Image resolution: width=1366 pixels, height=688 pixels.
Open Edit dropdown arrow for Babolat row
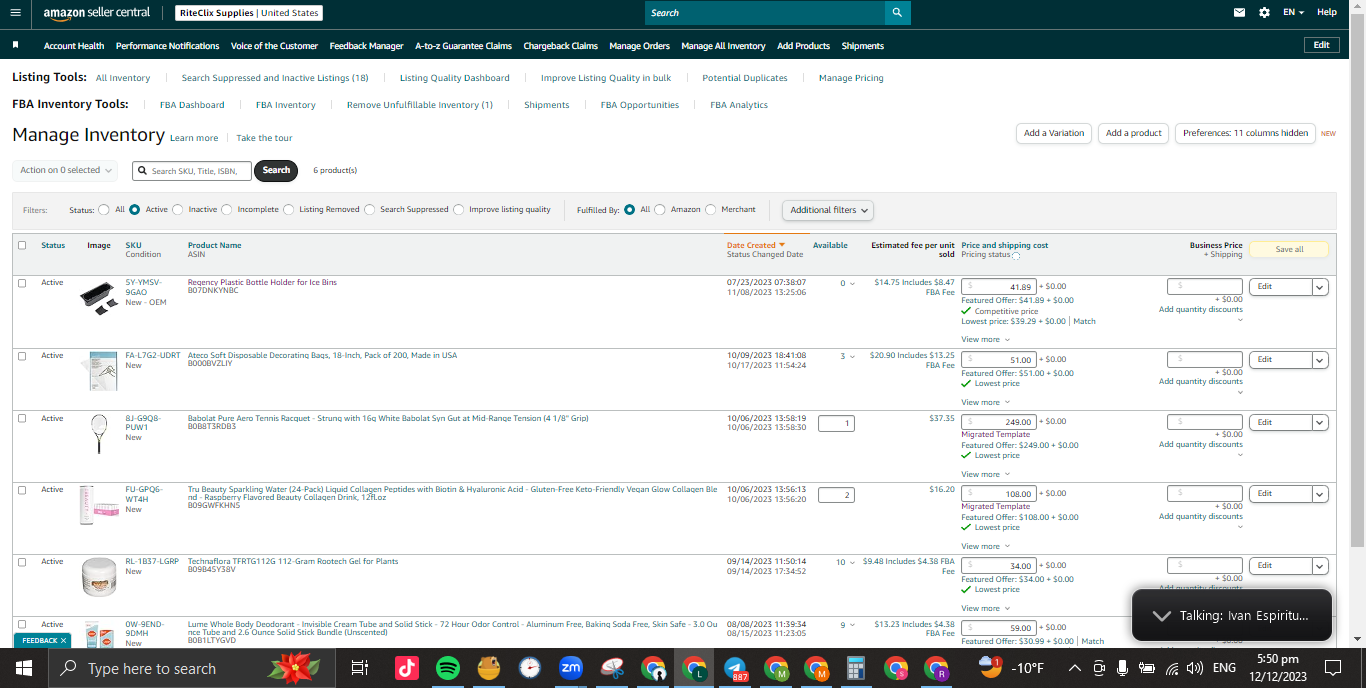click(x=1320, y=423)
